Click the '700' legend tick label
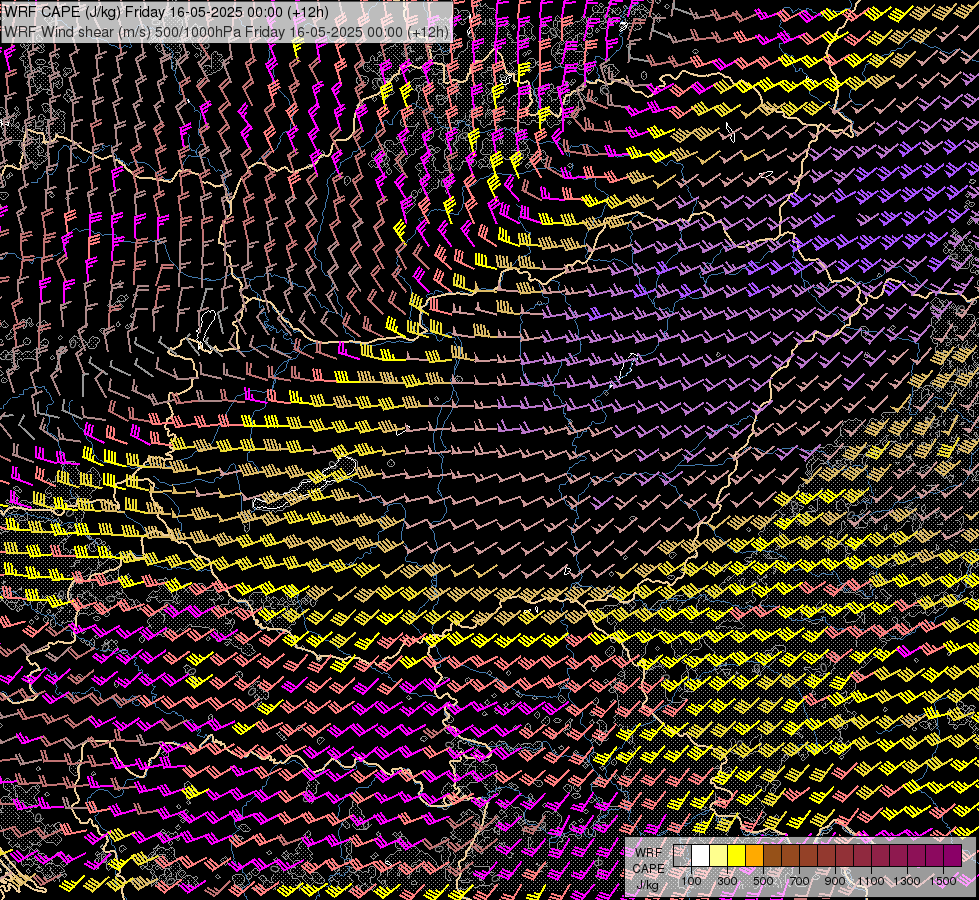This screenshot has width=979, height=900. tap(799, 881)
